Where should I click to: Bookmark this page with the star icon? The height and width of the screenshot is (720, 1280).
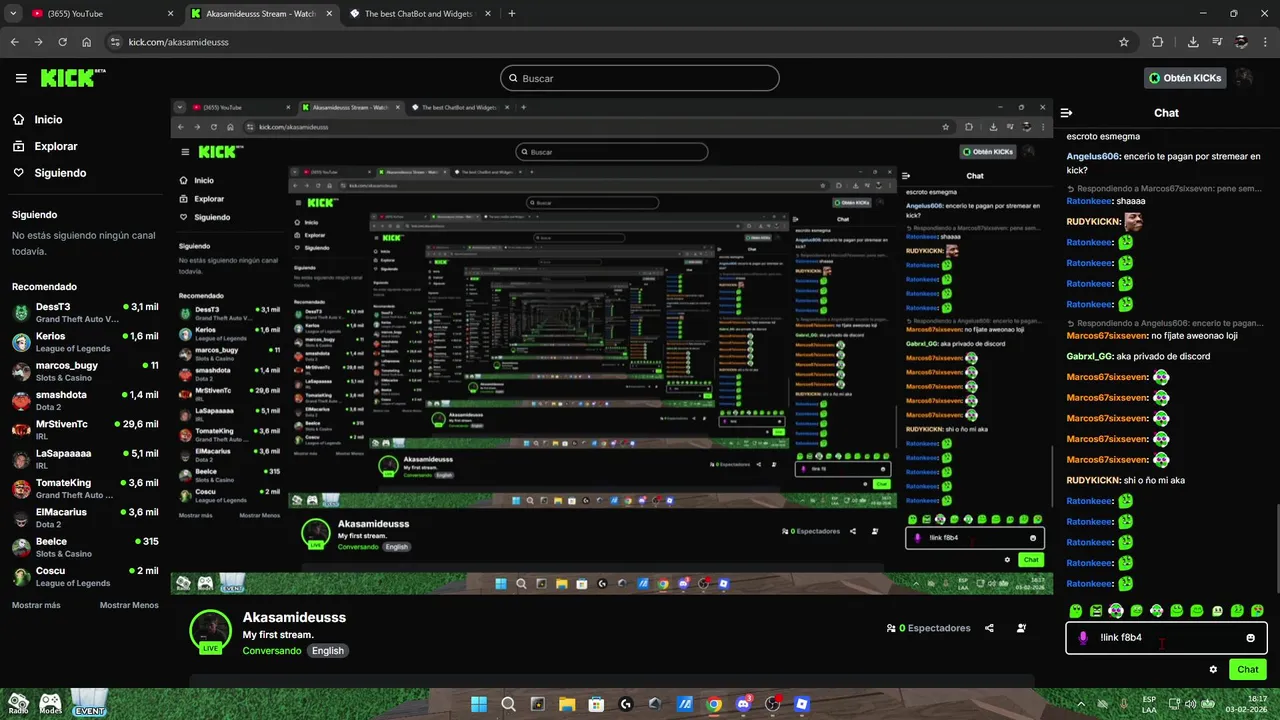pyautogui.click(x=1124, y=42)
